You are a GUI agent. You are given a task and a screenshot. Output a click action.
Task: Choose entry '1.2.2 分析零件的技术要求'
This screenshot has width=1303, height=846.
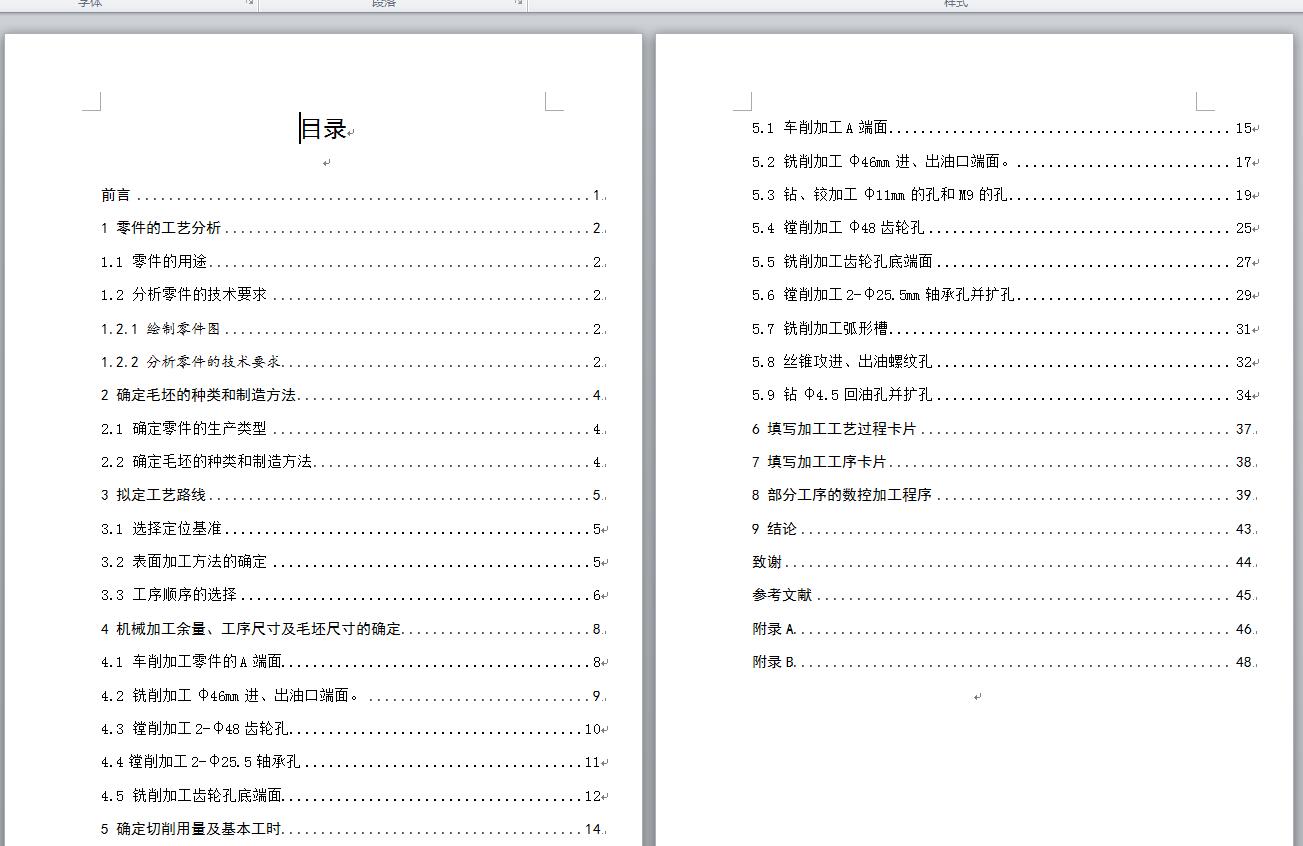tap(353, 362)
